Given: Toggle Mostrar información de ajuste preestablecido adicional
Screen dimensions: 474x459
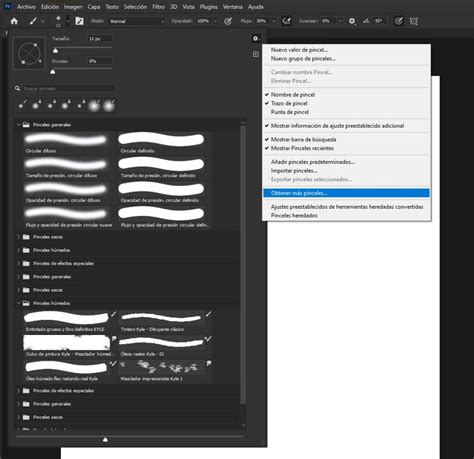Looking at the screenshot, I should (x=337, y=126).
